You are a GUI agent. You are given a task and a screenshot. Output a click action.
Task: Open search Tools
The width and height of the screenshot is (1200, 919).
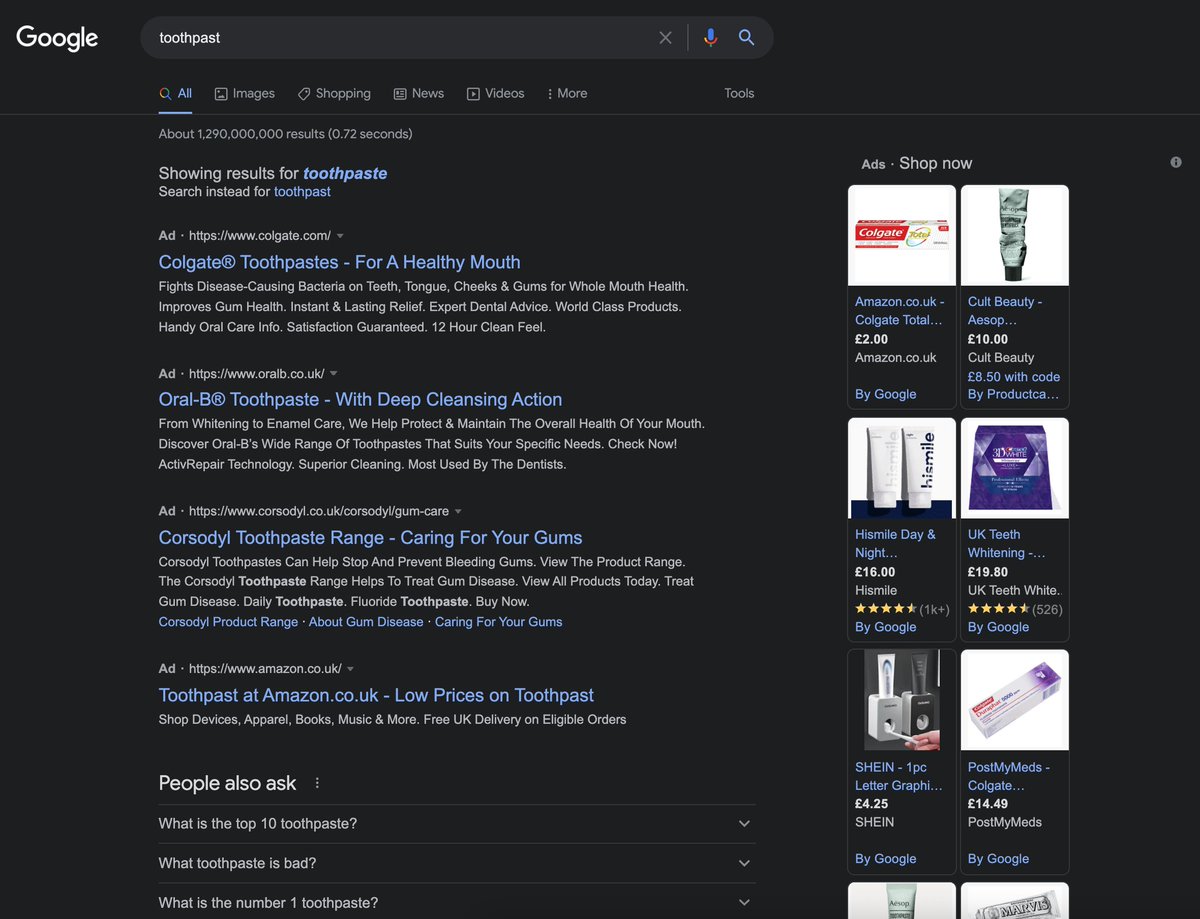(739, 93)
